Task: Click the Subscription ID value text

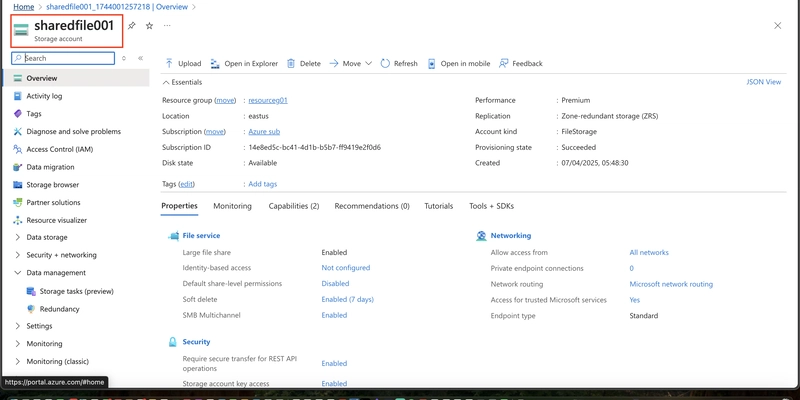Action: tap(315, 147)
